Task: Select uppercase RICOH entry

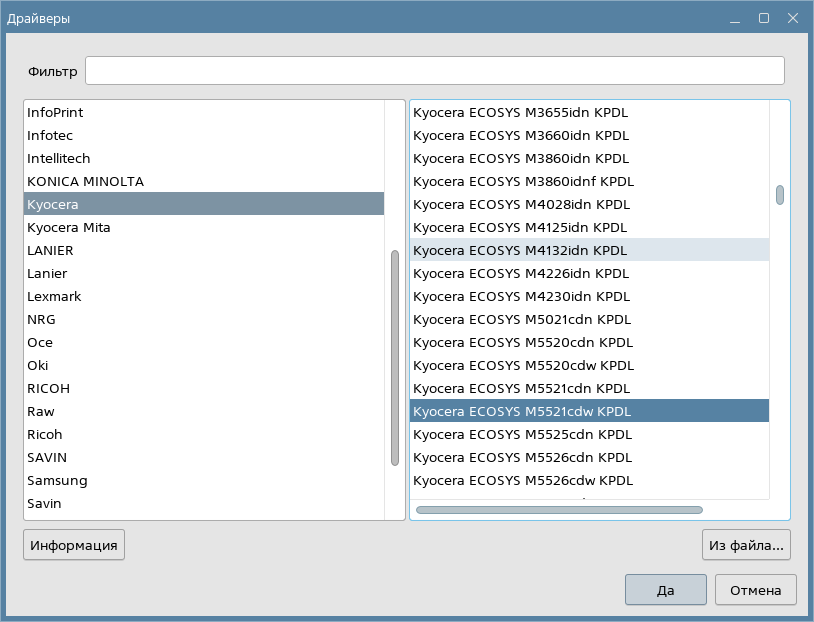Action: coord(204,388)
